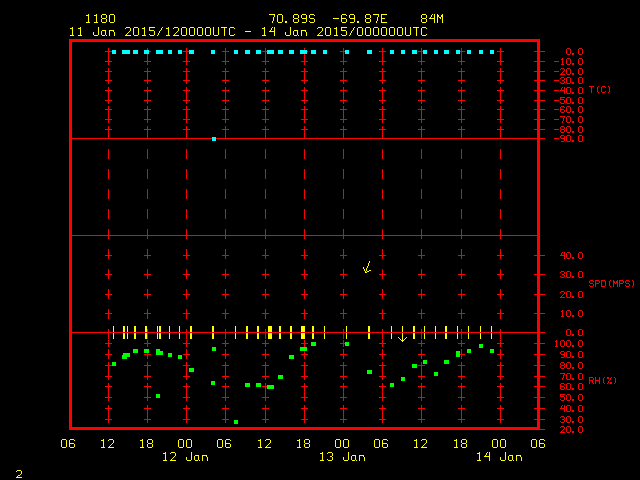The height and width of the screenshot is (480, 640).
Task: Click the latitude value 70.89S
Action: (x=292, y=19)
